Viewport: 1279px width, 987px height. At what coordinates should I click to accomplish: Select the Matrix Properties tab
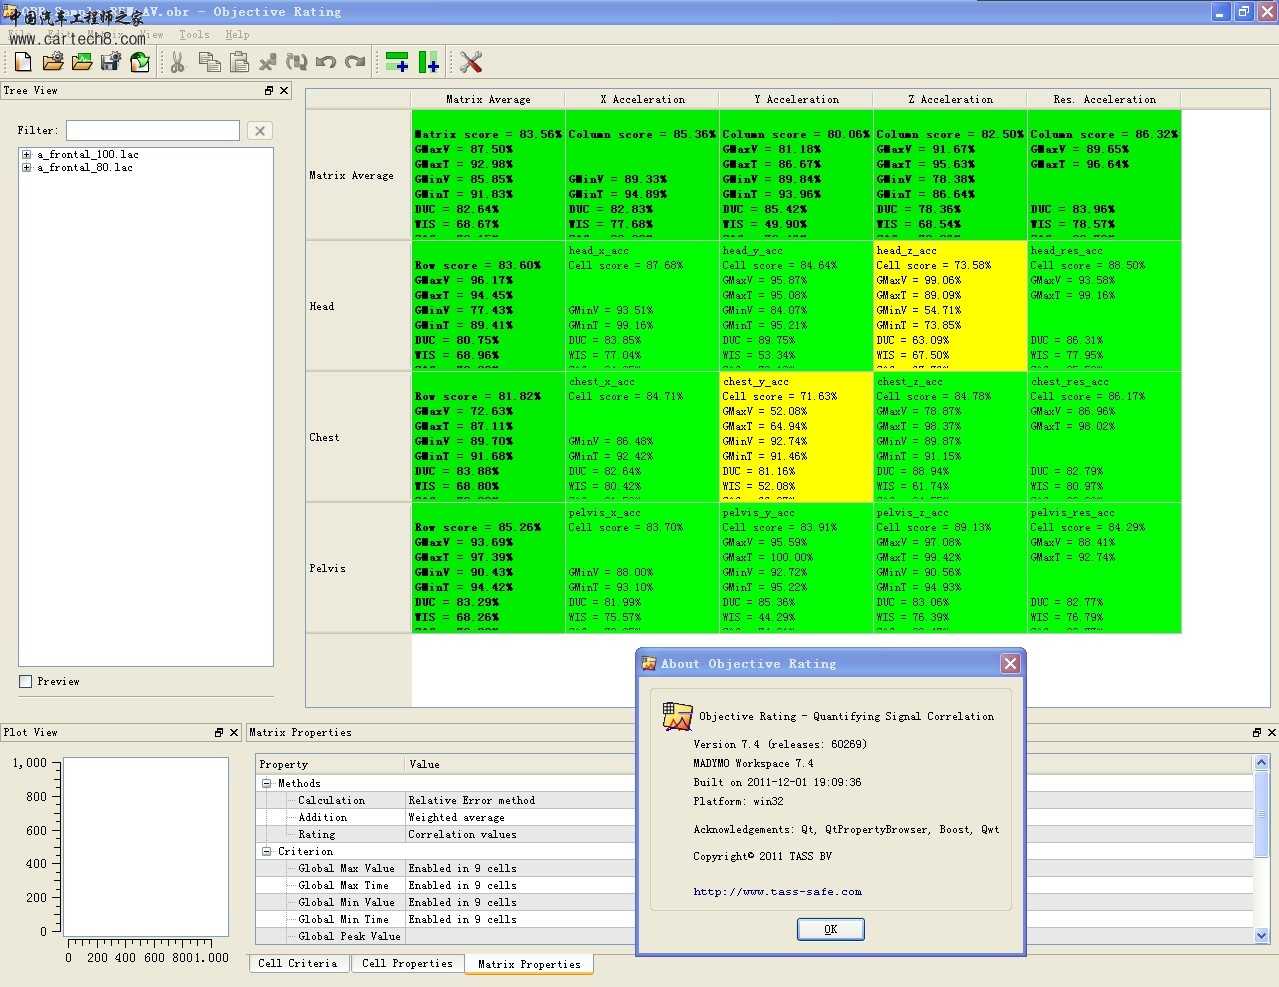click(x=529, y=964)
